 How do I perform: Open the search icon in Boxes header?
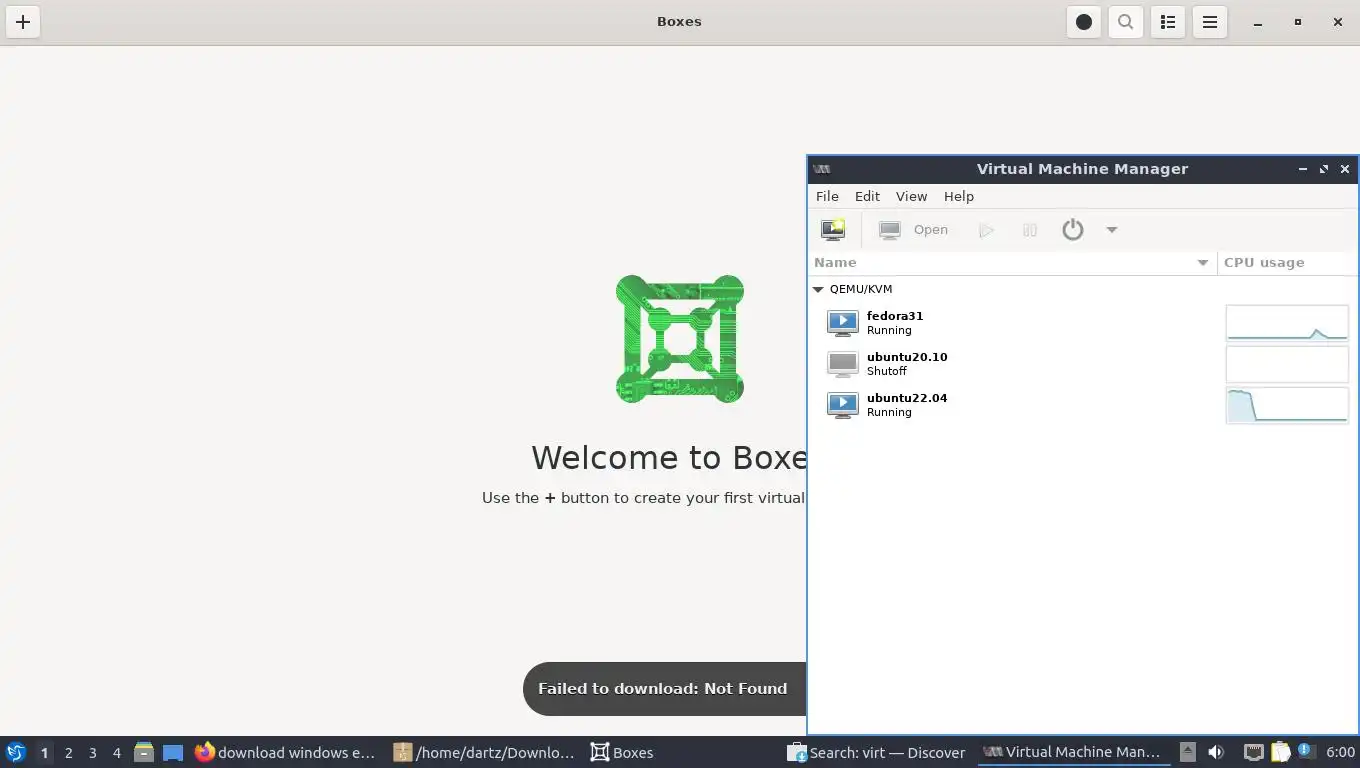tap(1126, 22)
